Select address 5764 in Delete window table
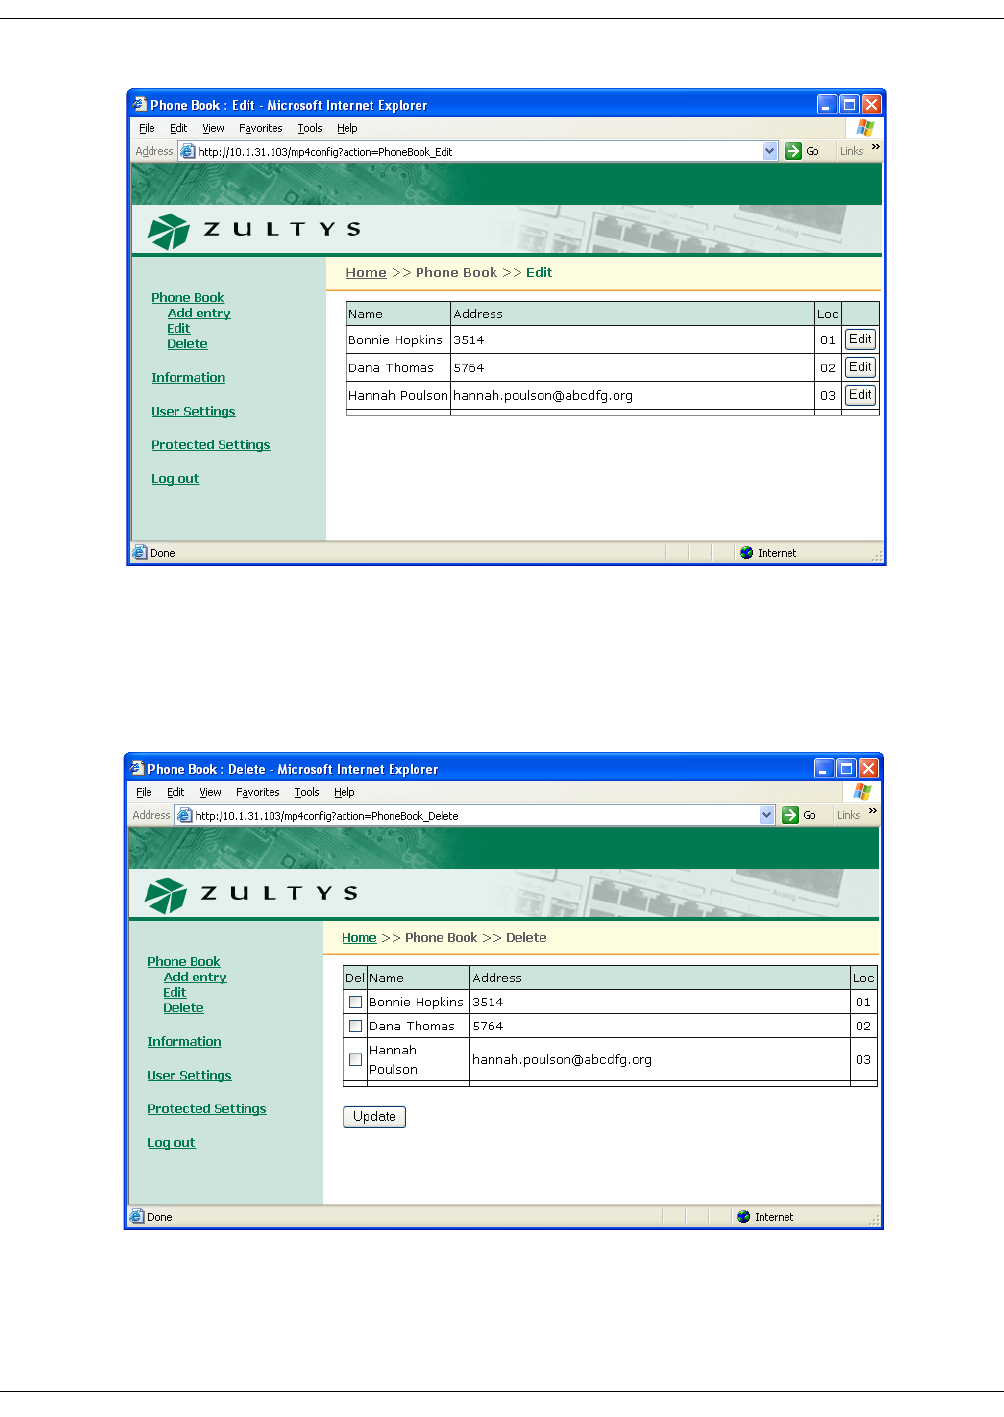This screenshot has width=1004, height=1417. 488,1026
